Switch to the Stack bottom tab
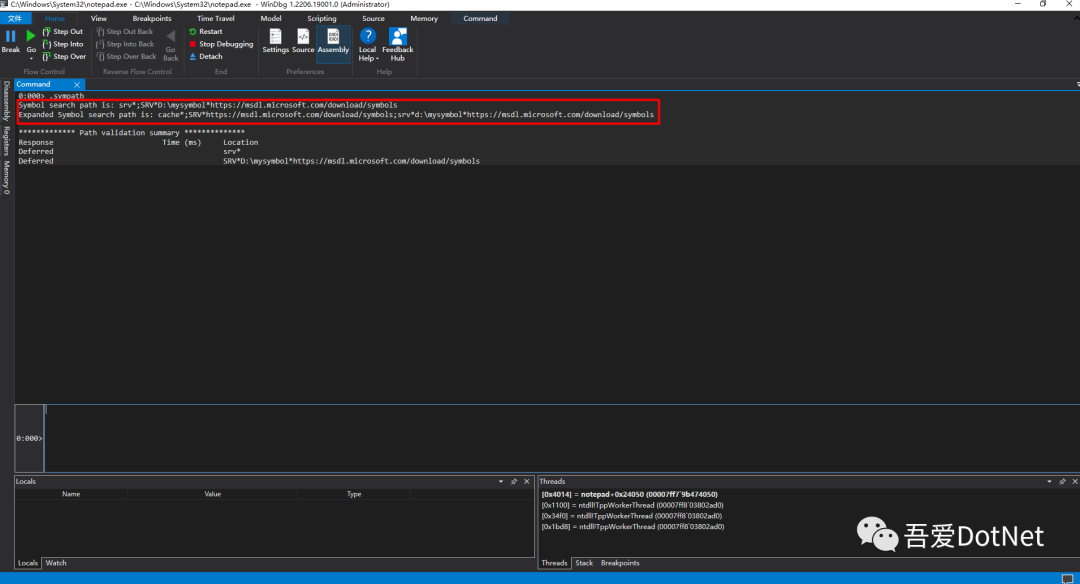Screen dimensions: 1080x584 click(x=584, y=563)
